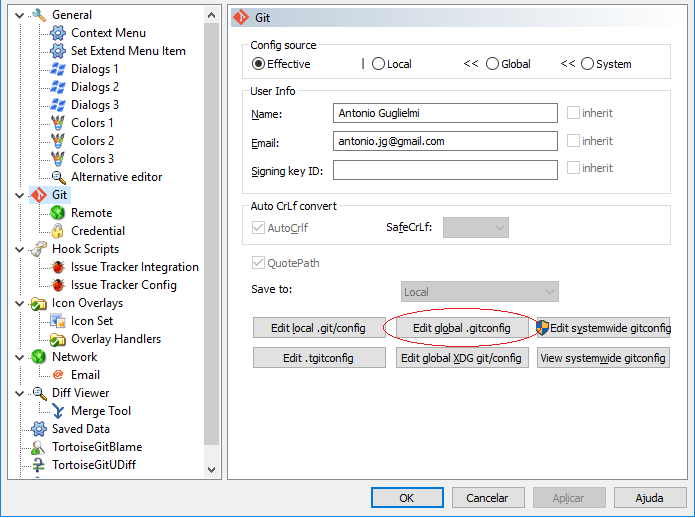Image resolution: width=695 pixels, height=518 pixels.
Task: Go to the Saved Data page
Action: [81, 429]
